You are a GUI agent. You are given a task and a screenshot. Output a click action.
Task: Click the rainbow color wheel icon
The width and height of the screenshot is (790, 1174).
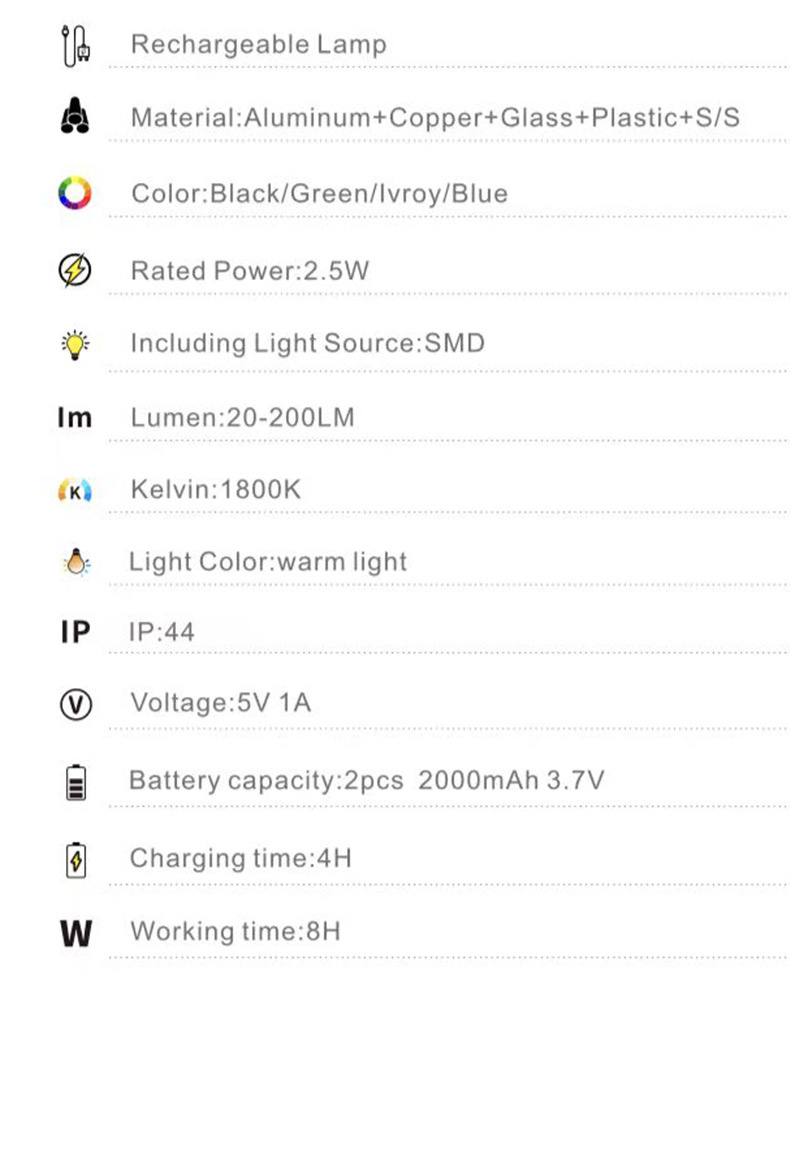[75, 192]
